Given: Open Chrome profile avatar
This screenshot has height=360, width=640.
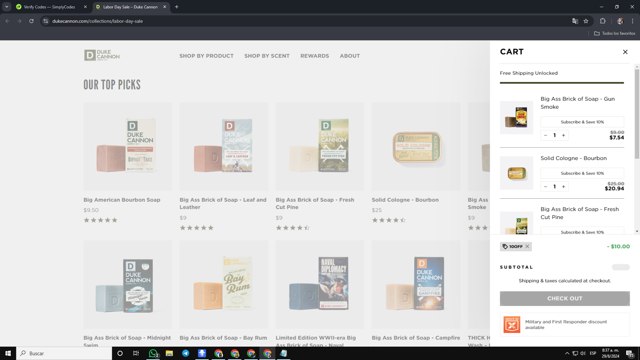Looking at the screenshot, I should pyautogui.click(x=620, y=21).
